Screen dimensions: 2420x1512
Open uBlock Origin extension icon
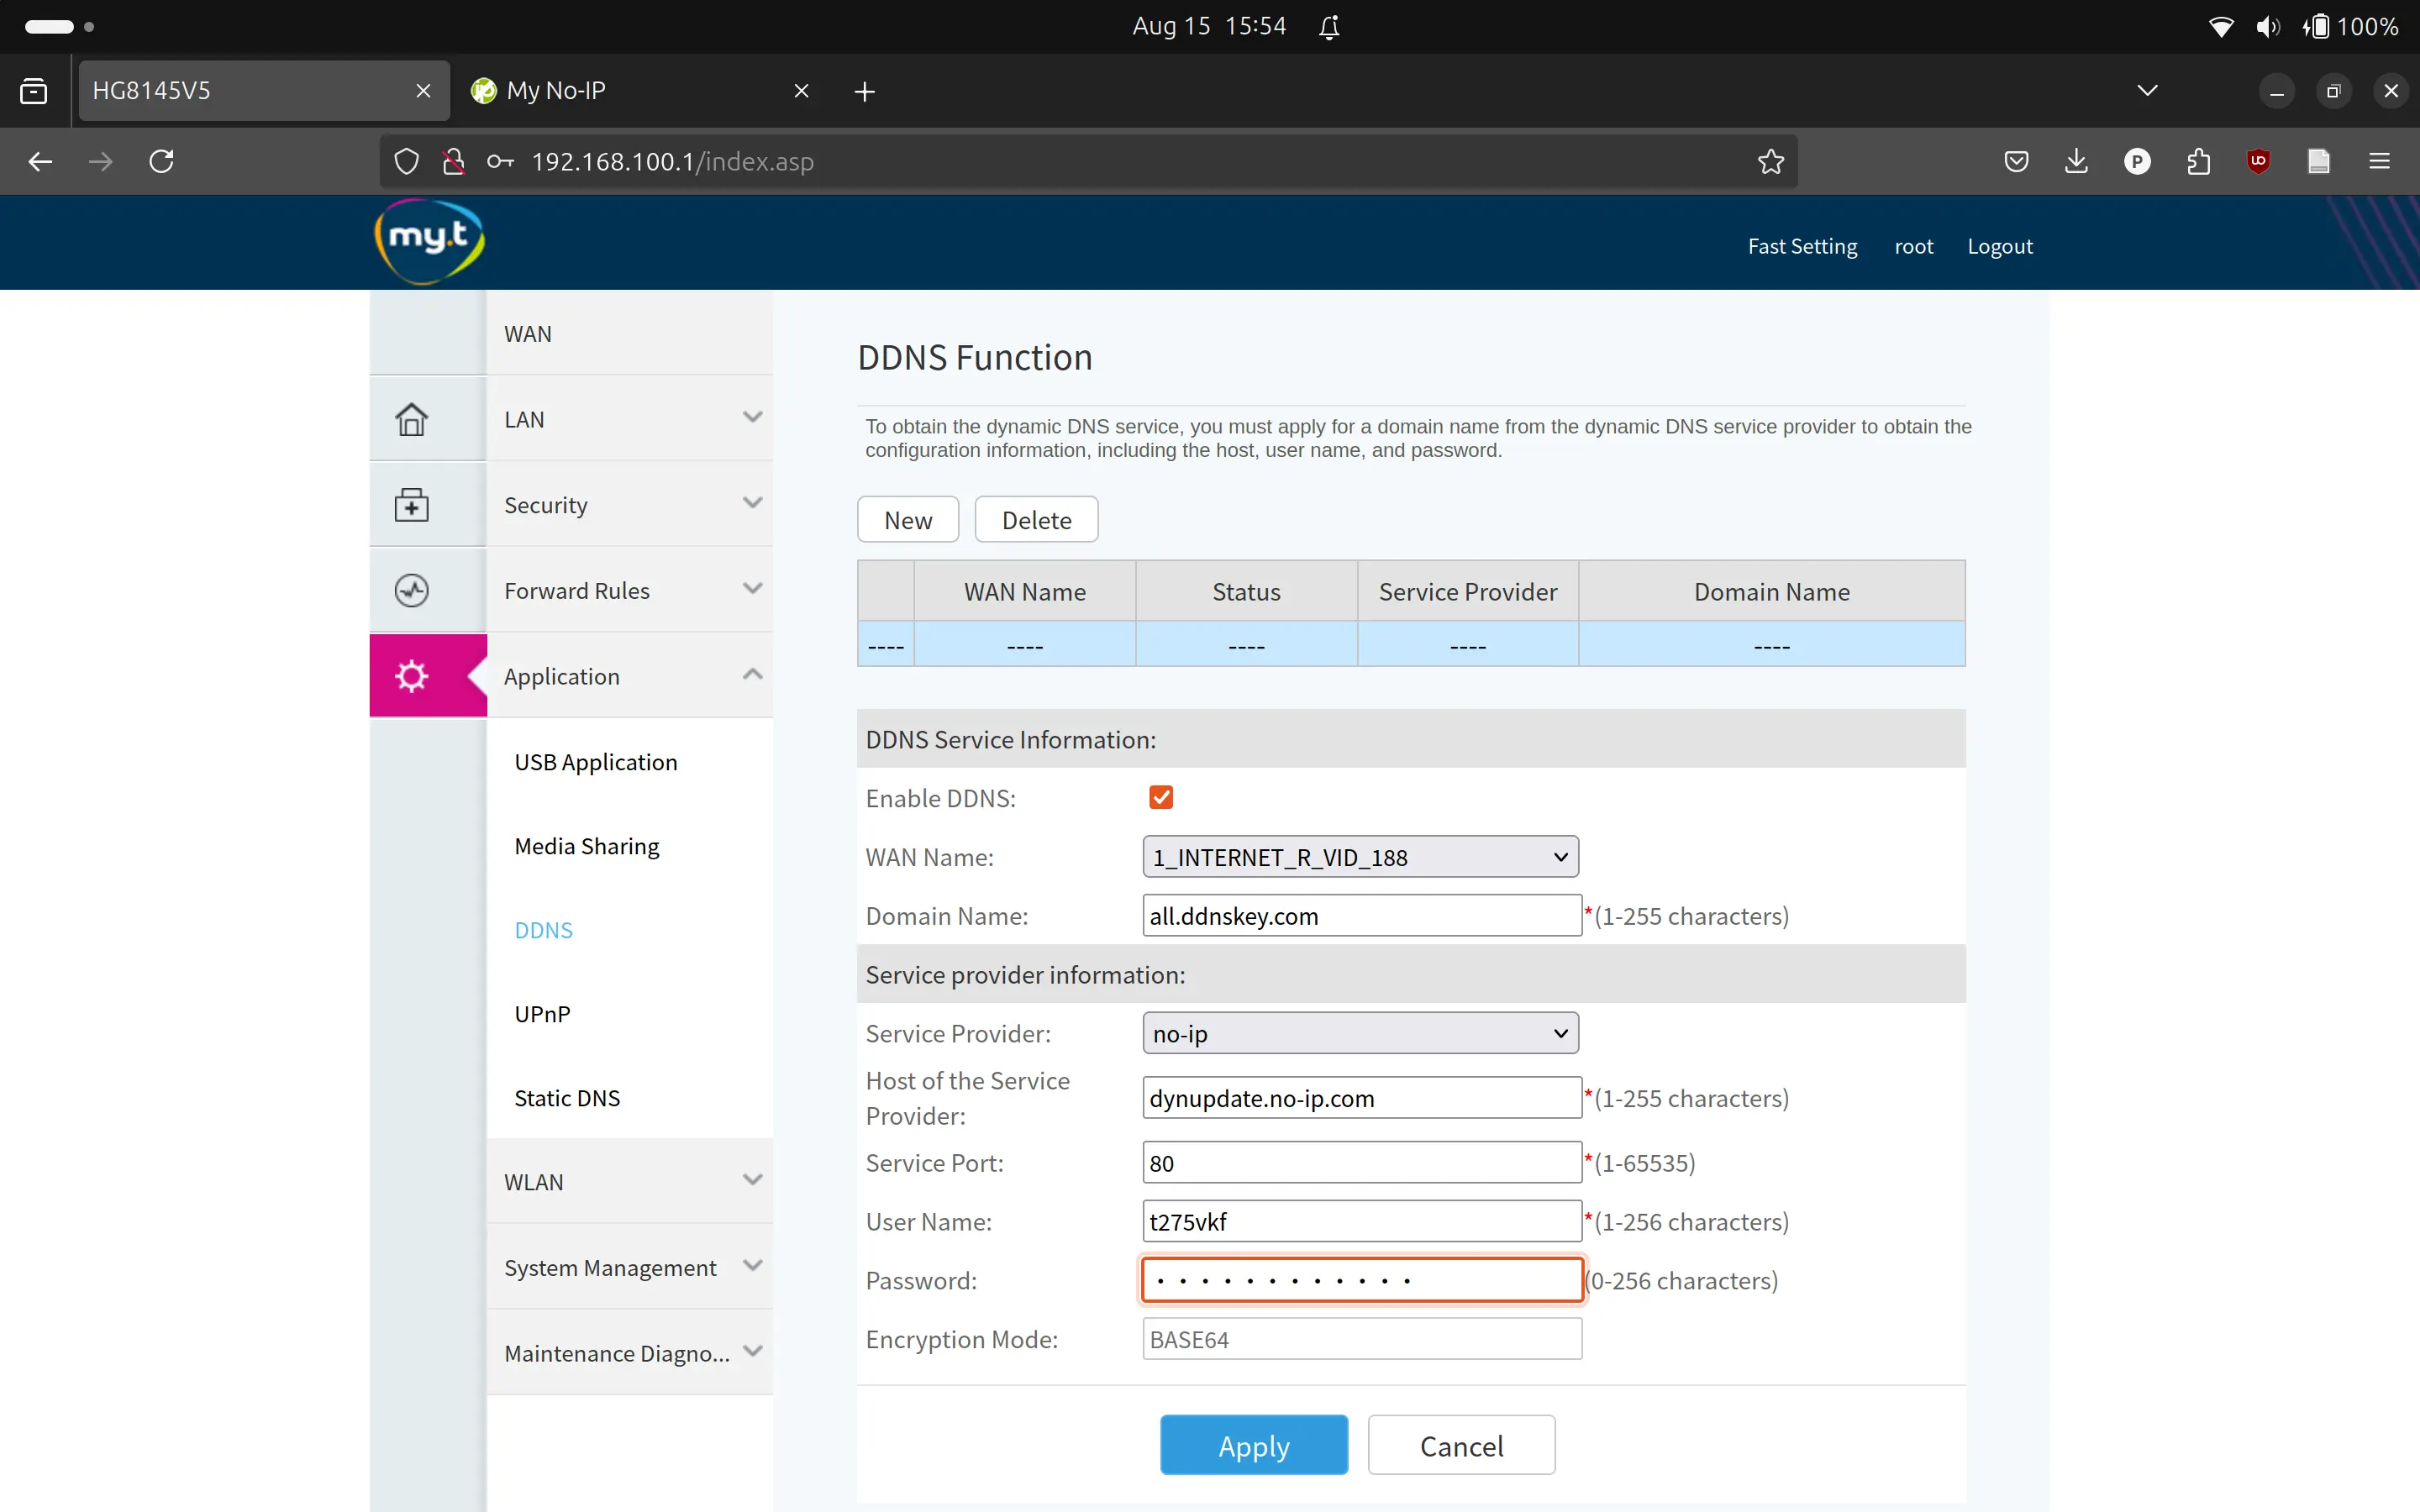[2257, 161]
